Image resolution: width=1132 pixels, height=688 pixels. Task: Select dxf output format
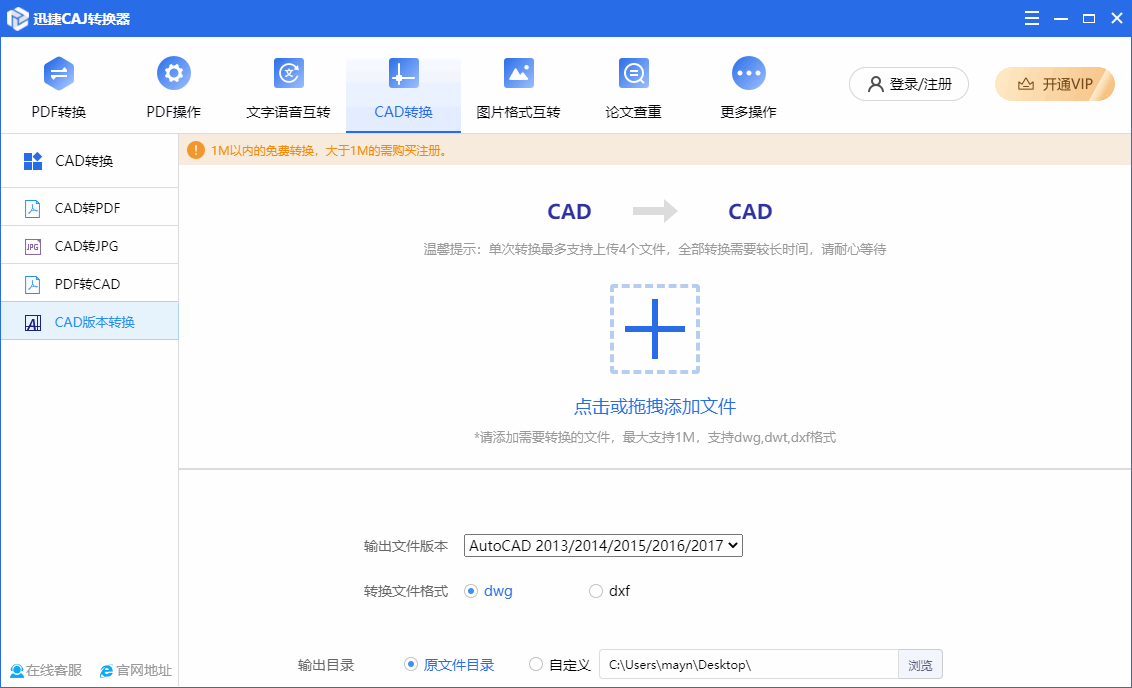pyautogui.click(x=596, y=591)
